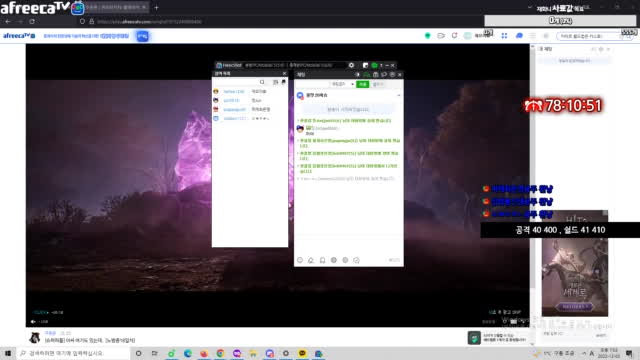Click the reload icon in the afreecaTV header
The height and width of the screenshot is (360, 640).
click(x=454, y=36)
